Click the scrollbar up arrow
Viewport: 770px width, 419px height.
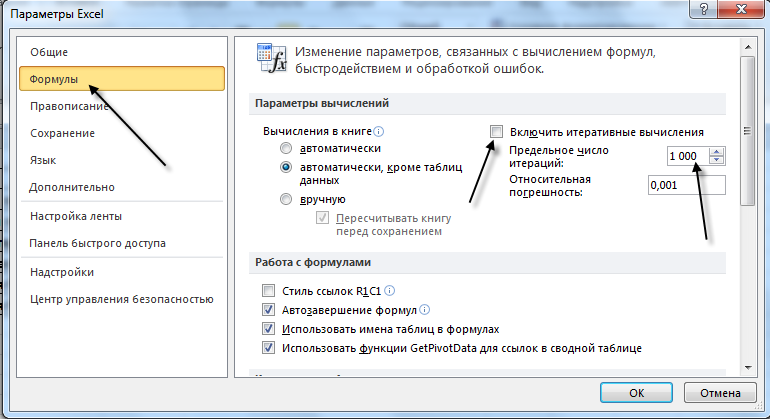(x=748, y=47)
